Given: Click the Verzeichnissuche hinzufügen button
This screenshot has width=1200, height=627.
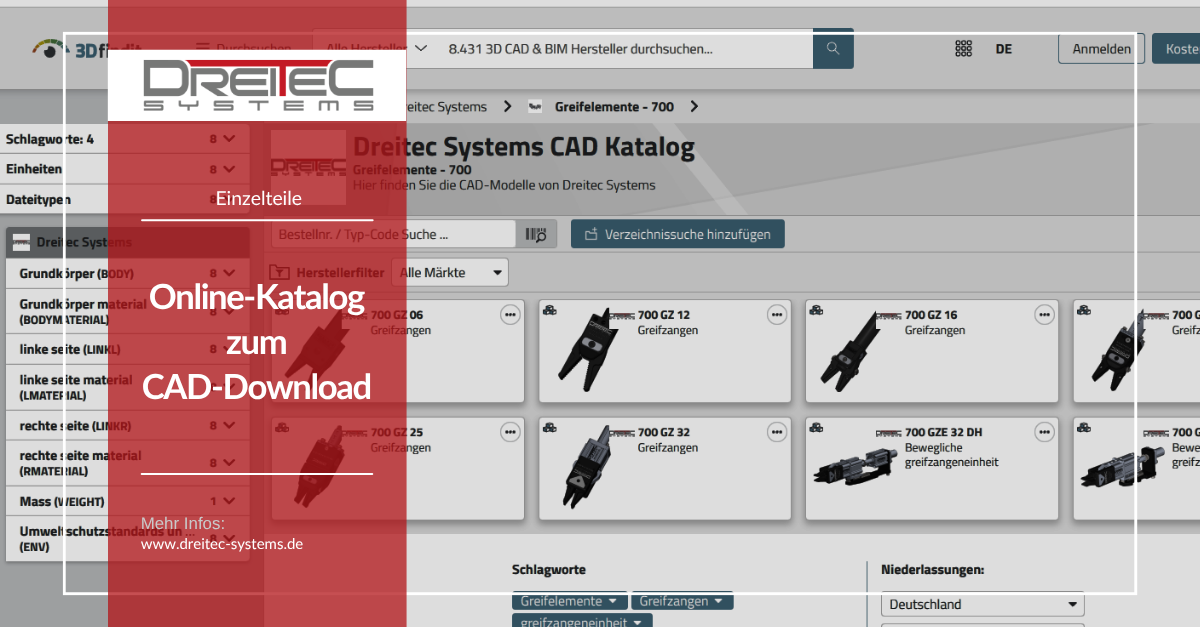Looking at the screenshot, I should pyautogui.click(x=677, y=233).
